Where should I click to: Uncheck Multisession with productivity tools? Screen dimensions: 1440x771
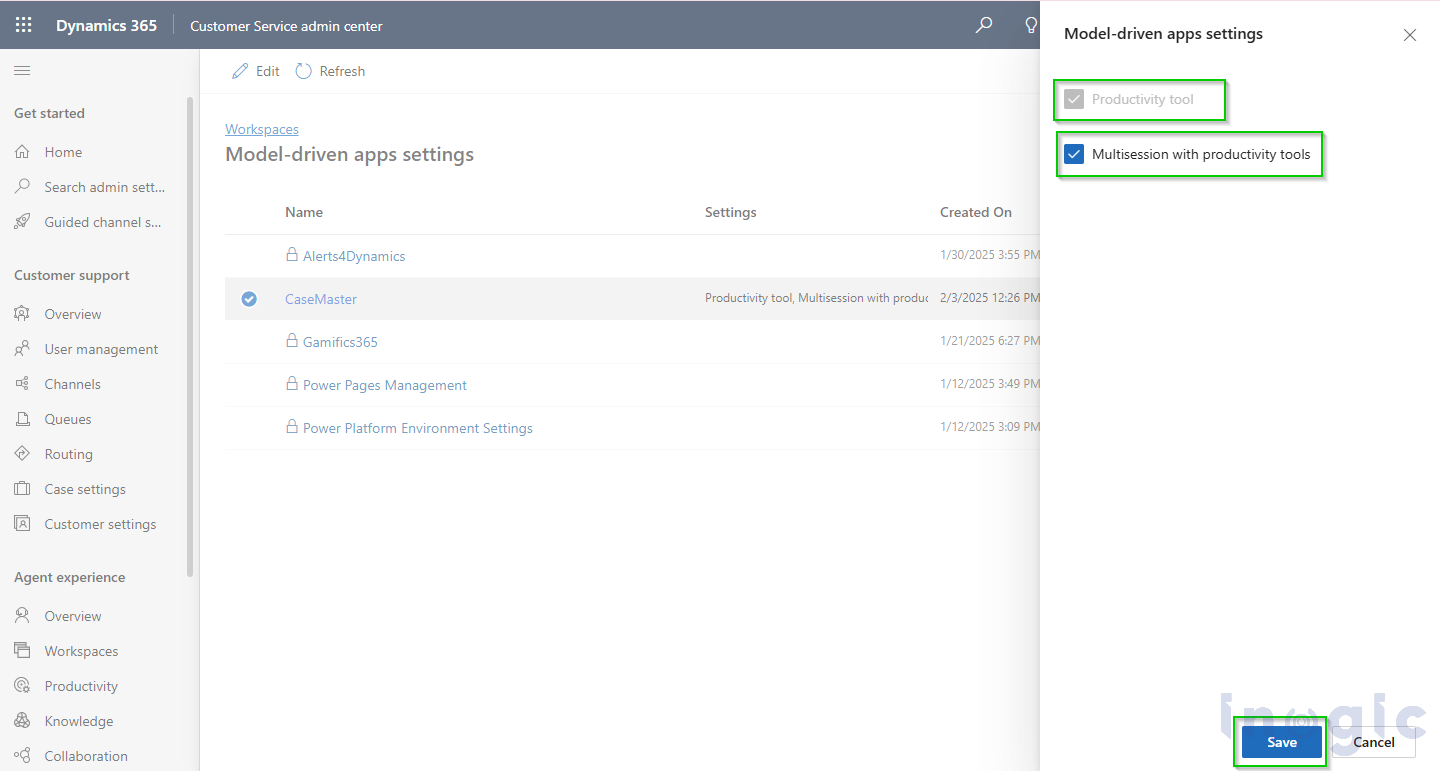(x=1074, y=154)
